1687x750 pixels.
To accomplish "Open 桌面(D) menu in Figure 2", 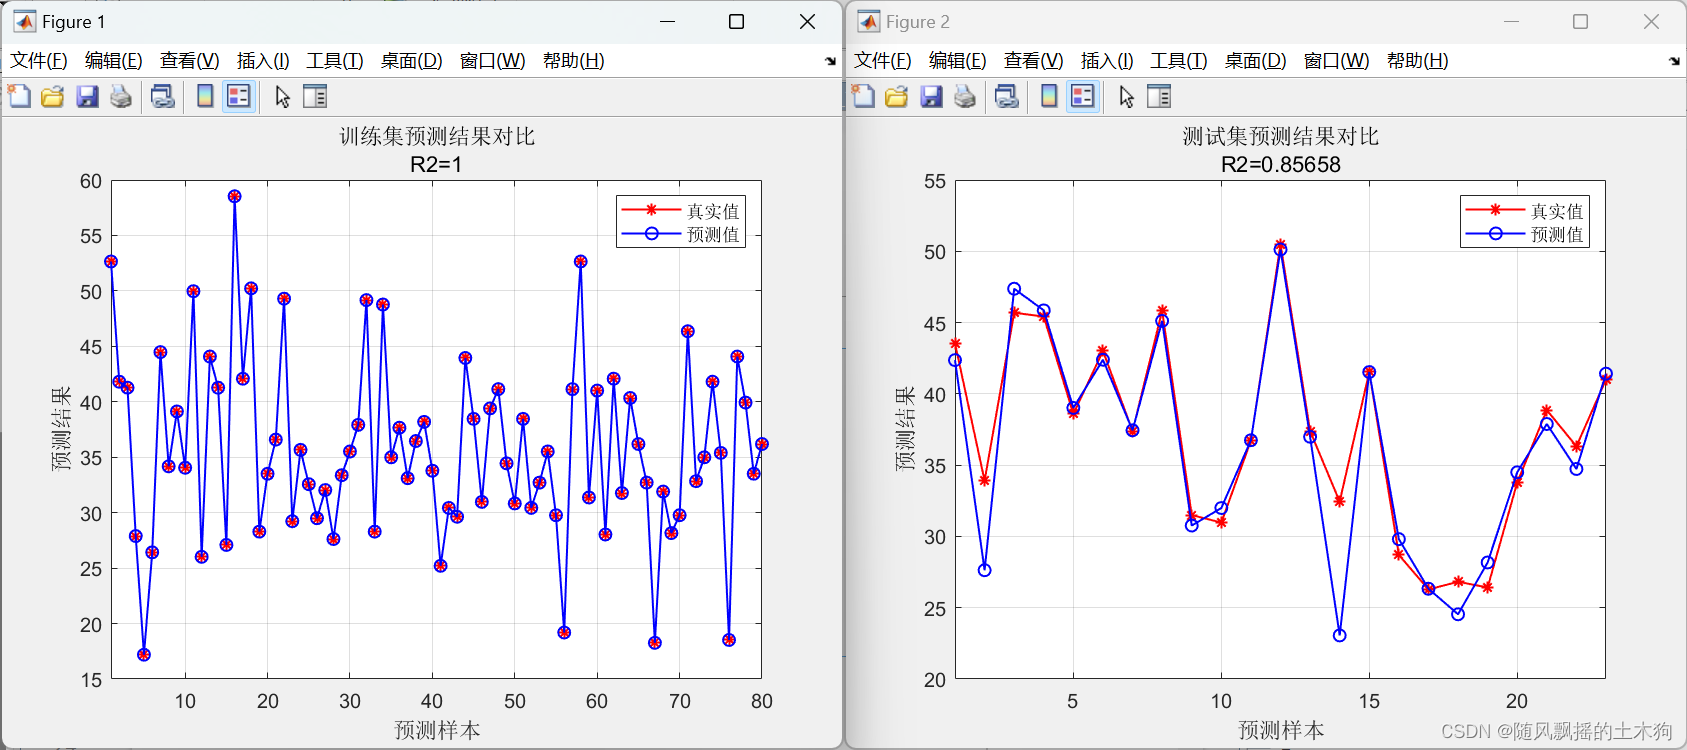I will point(1256,61).
